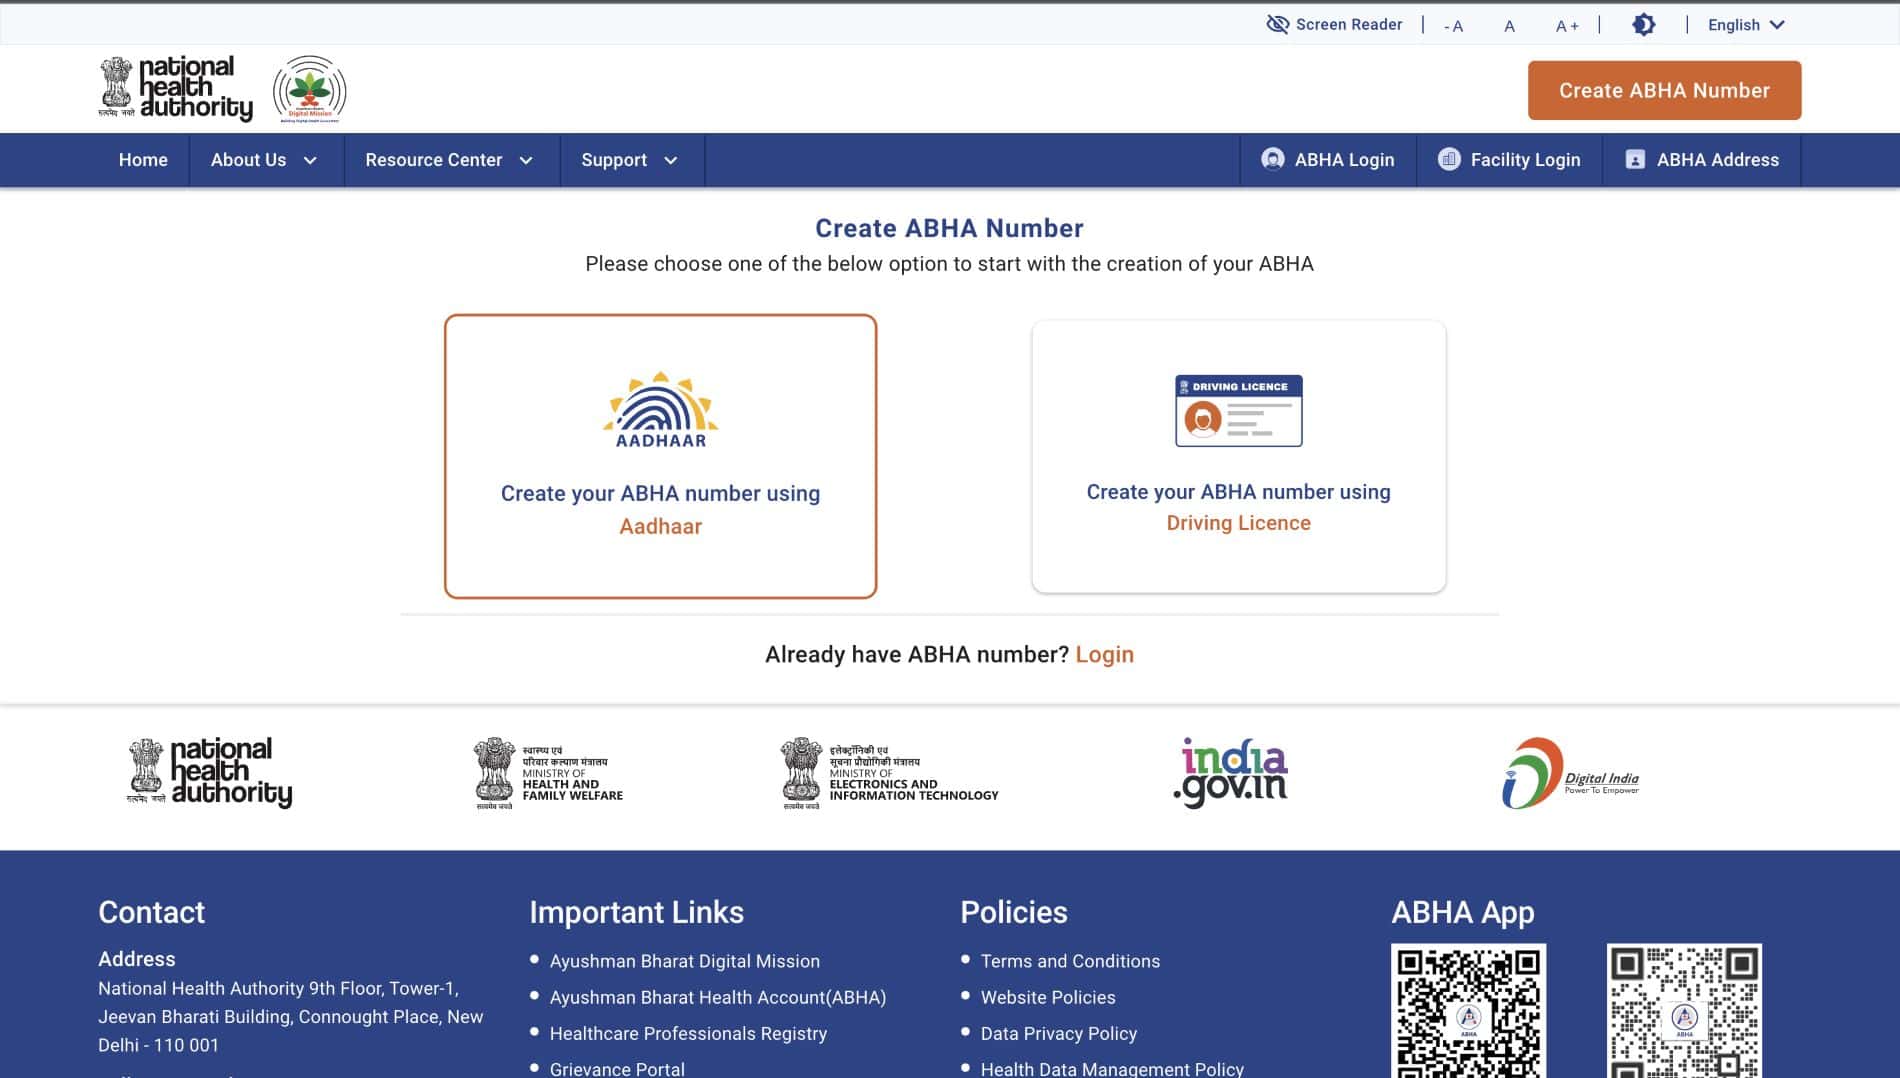
Task: Increase font size with A+
Action: pos(1567,26)
